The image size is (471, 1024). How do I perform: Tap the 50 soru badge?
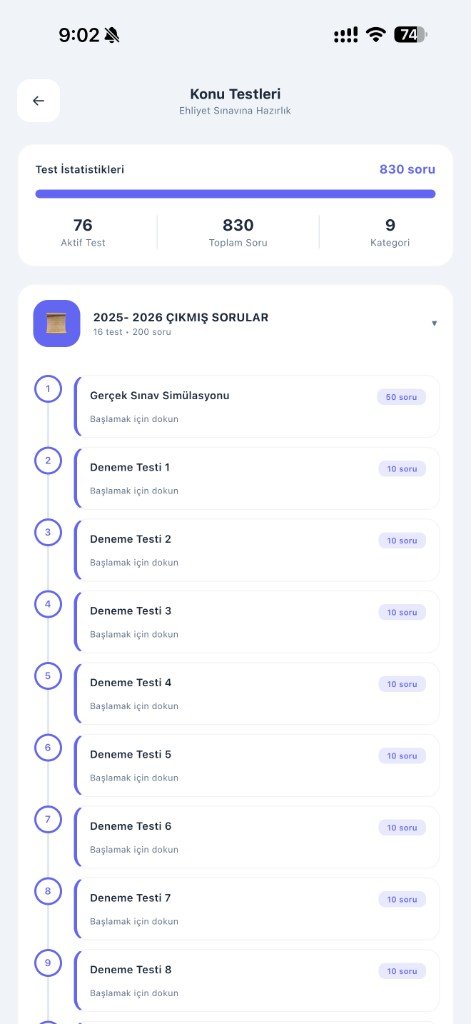401,397
